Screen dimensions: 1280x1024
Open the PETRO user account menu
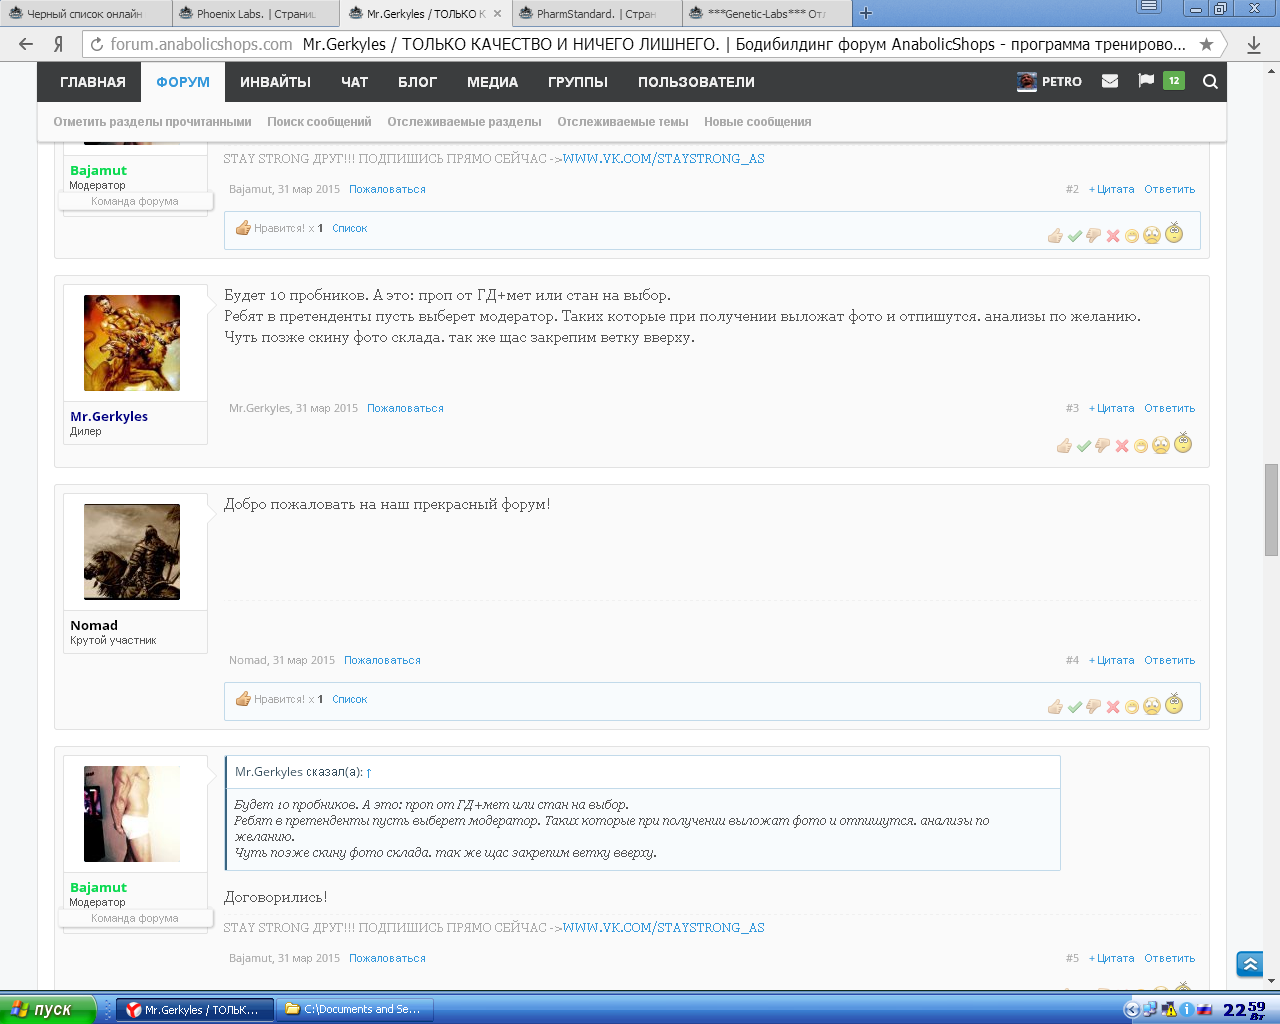click(1050, 82)
